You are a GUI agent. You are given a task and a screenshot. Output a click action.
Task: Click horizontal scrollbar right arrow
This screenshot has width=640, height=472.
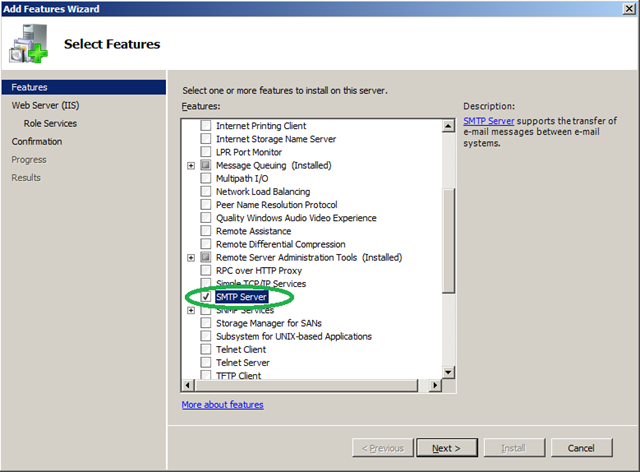coord(435,385)
